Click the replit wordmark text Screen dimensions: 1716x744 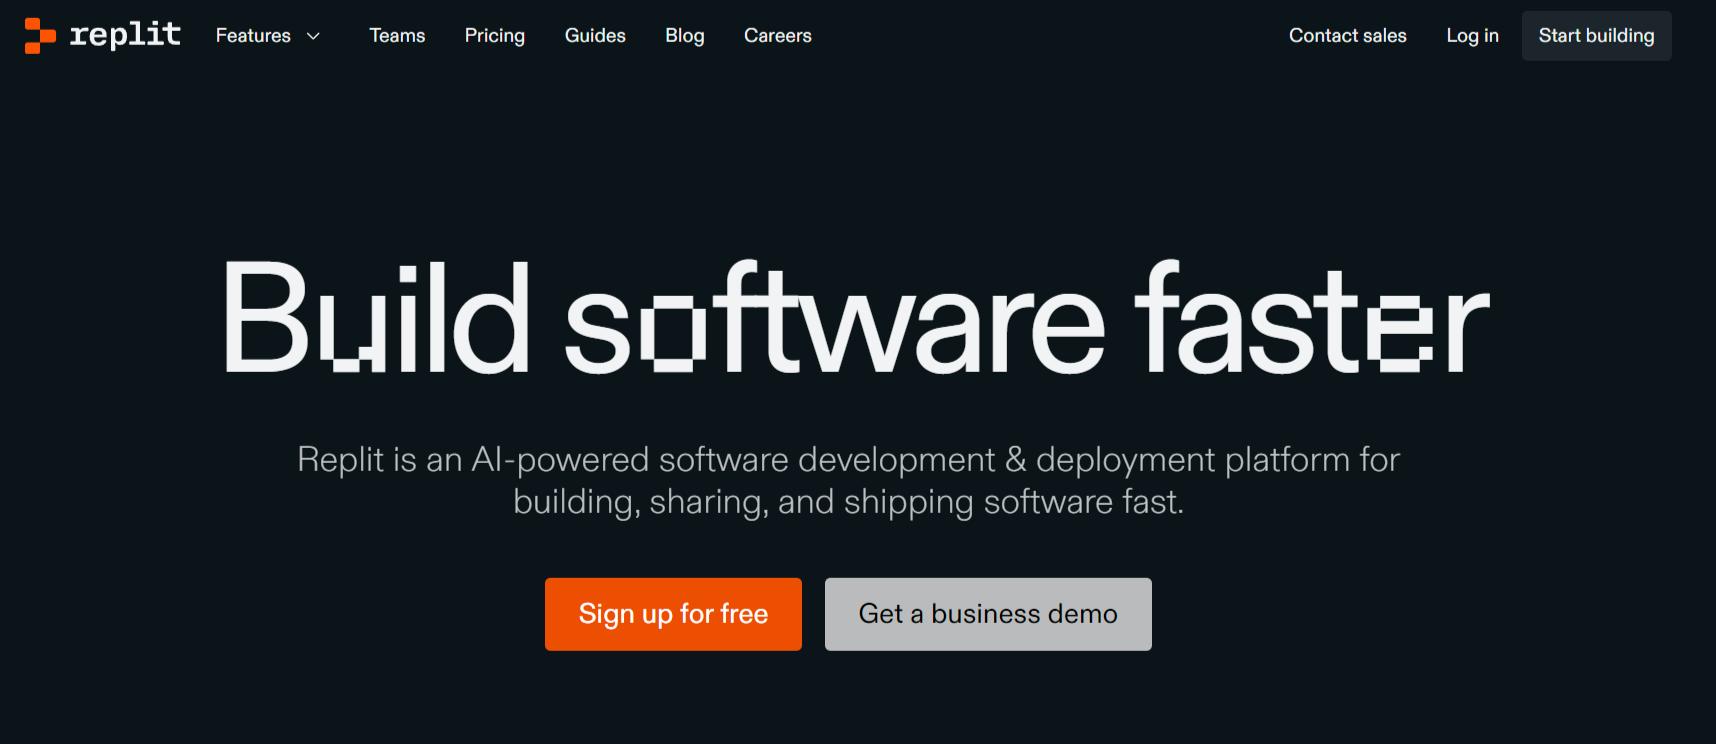pos(125,35)
